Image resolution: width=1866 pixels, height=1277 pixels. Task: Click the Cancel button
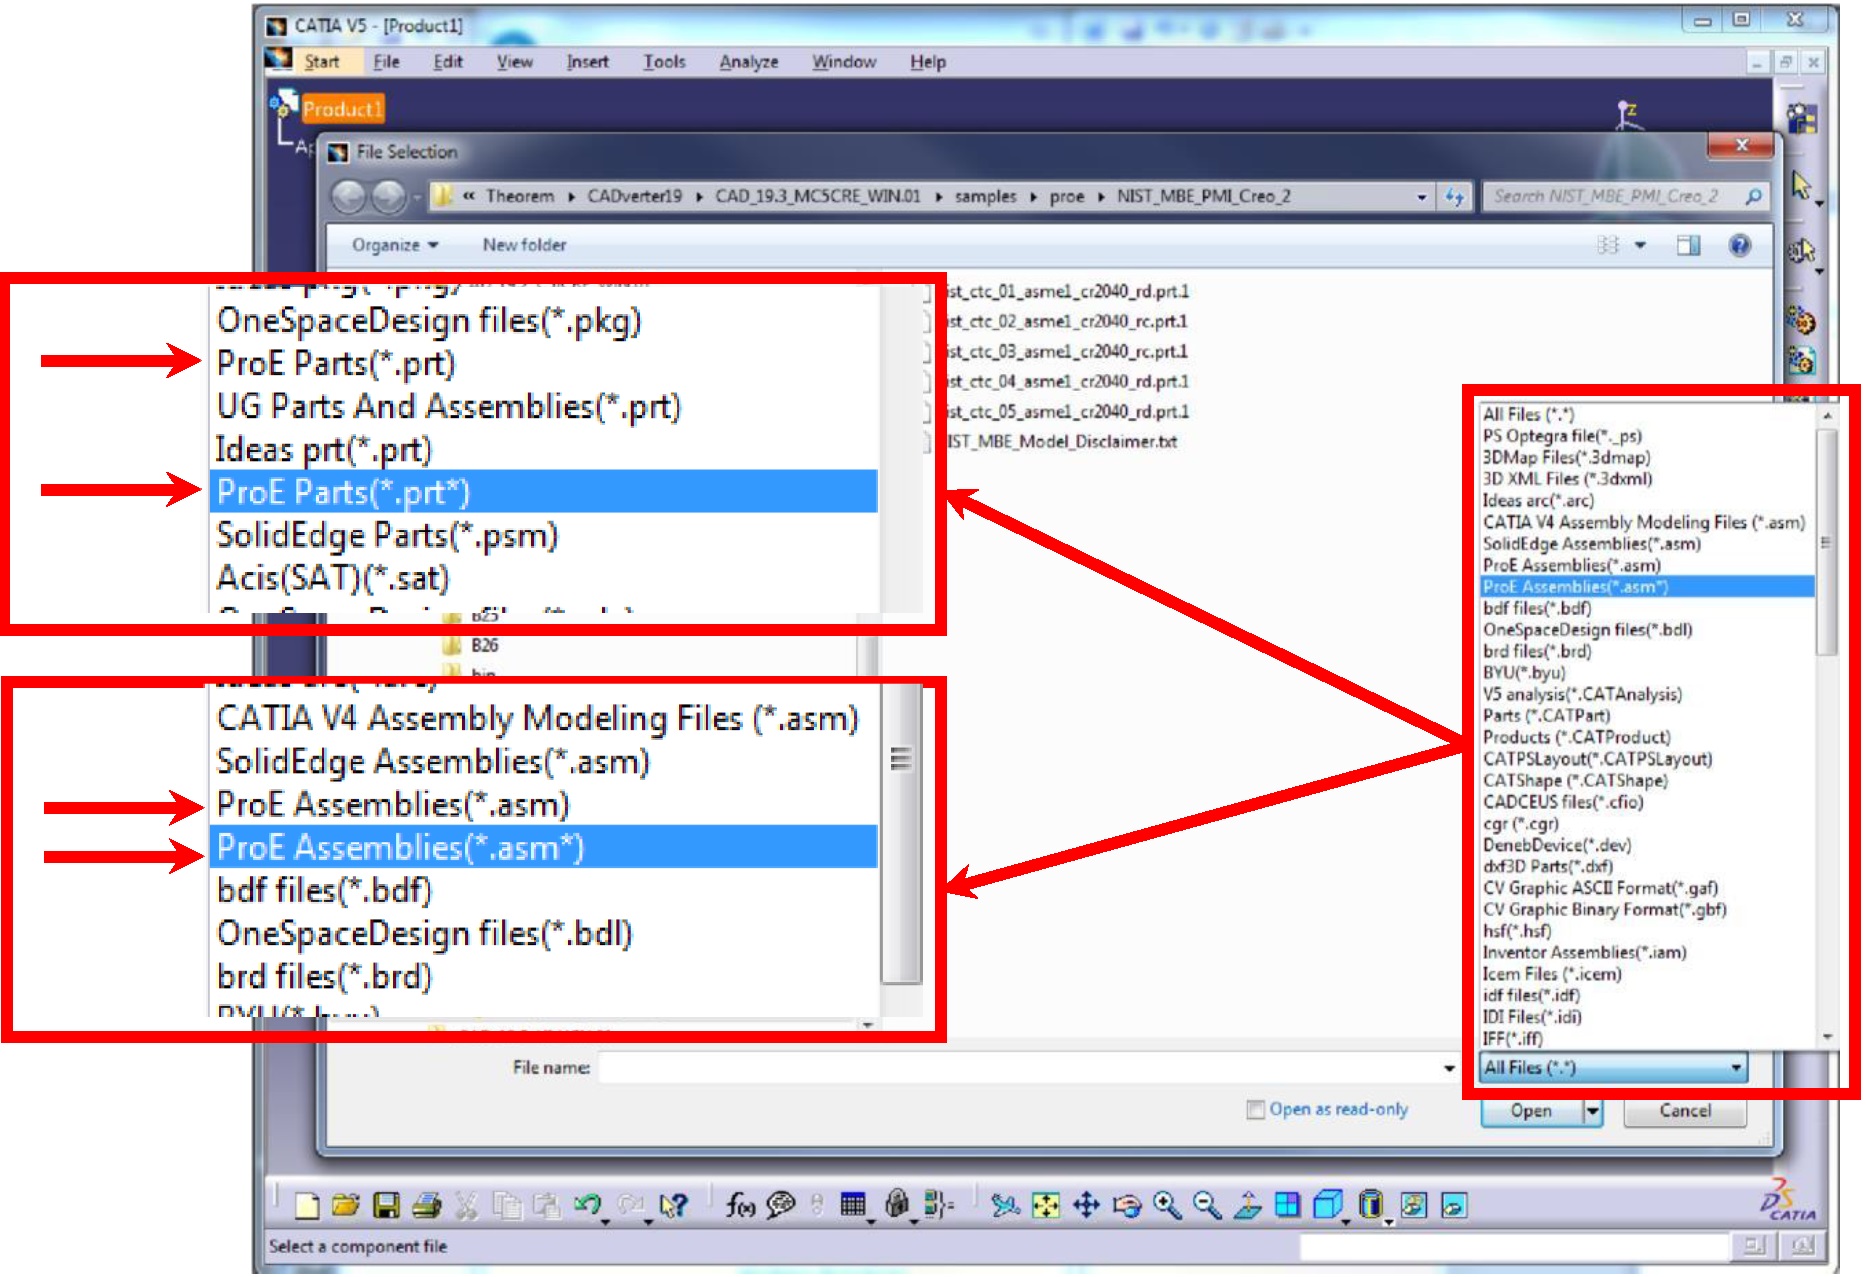coord(1685,1111)
